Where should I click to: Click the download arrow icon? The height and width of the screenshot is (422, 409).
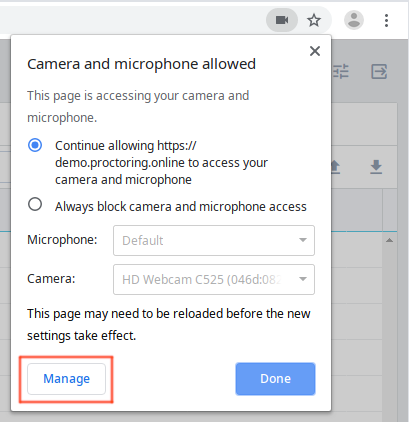coord(376,167)
